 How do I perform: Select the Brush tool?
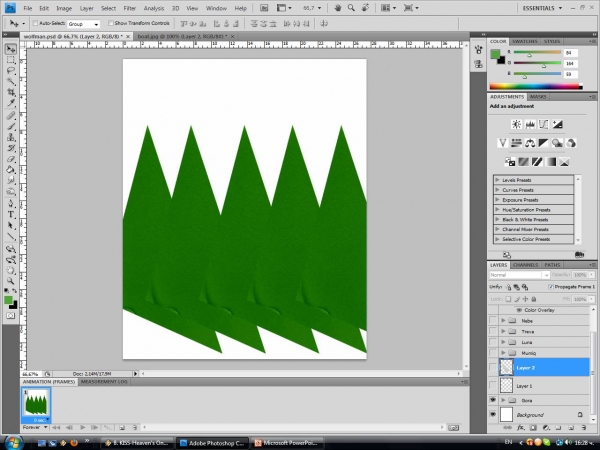point(11,126)
